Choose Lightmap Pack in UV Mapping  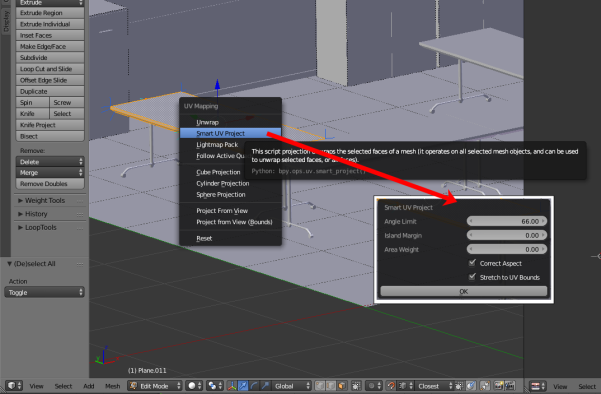point(217,144)
